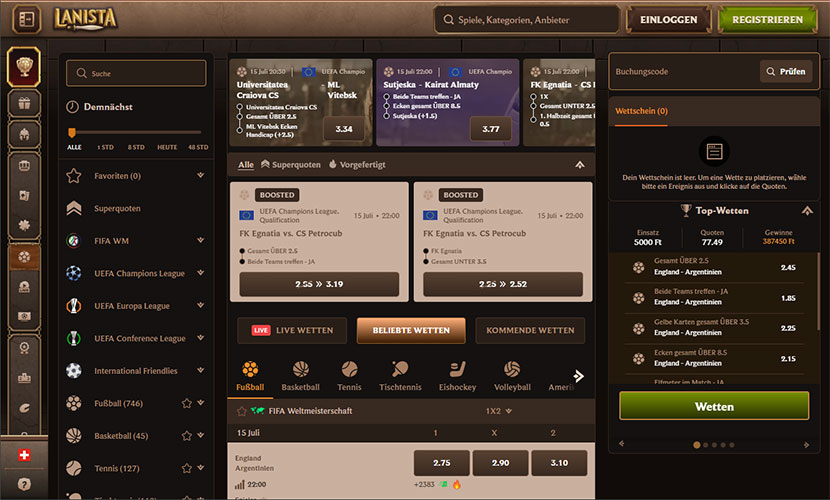
Task: Select Basketball sport icon tab
Action: point(300,376)
